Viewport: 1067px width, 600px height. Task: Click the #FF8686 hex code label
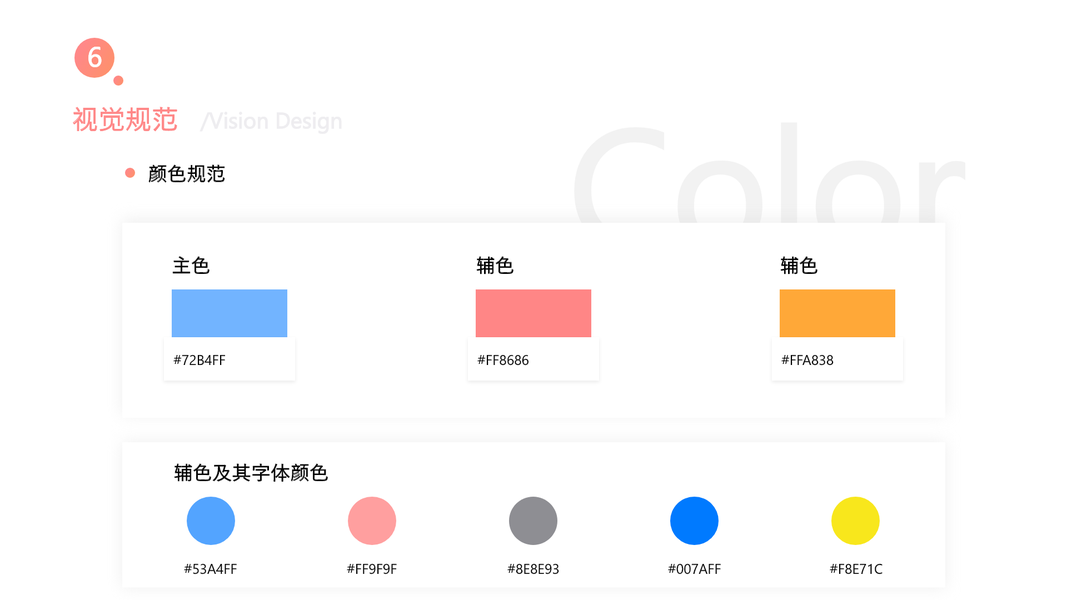(x=503, y=360)
